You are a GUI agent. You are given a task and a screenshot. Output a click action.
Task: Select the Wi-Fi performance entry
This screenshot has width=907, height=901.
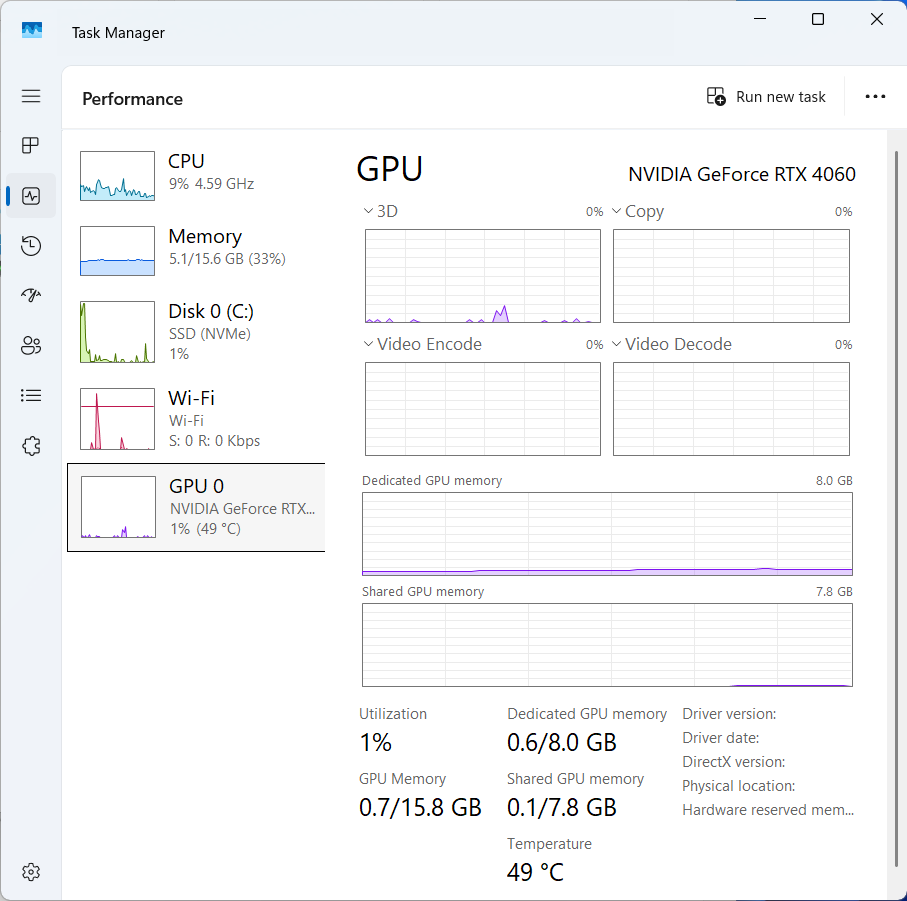click(197, 419)
